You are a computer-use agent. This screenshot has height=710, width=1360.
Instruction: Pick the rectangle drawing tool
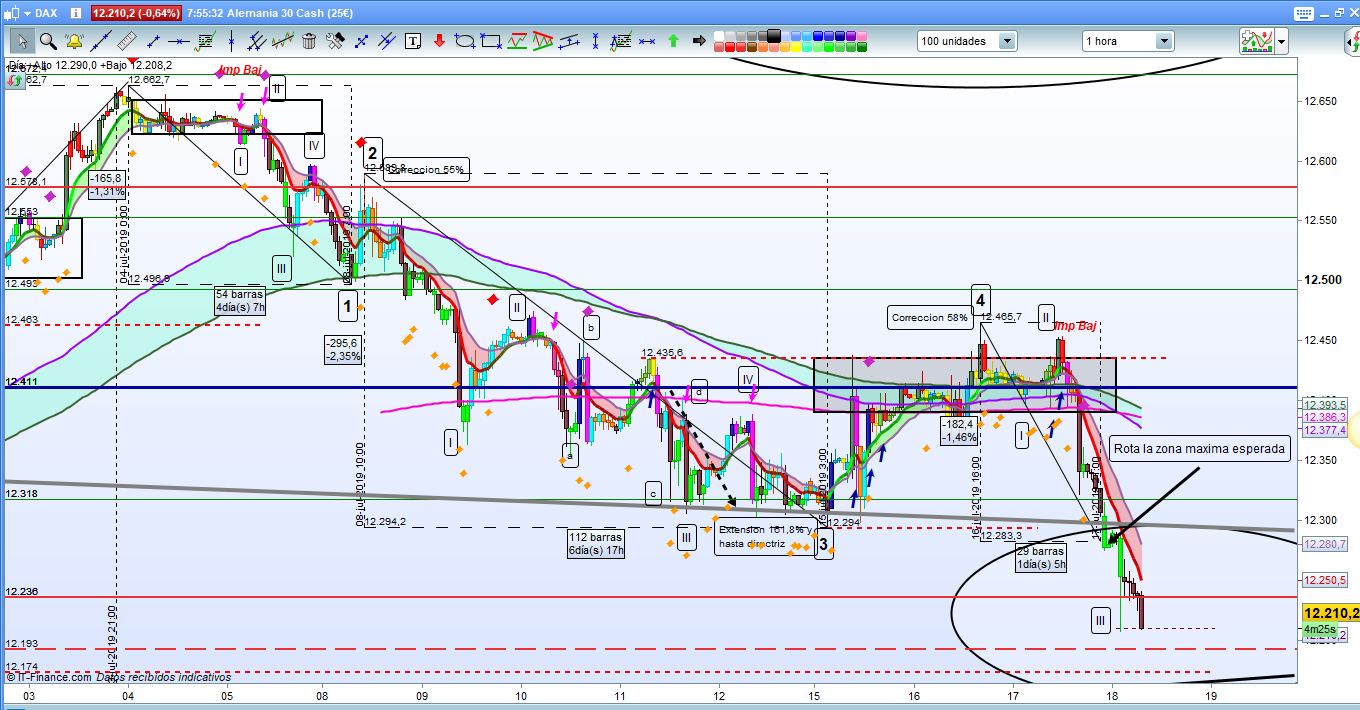(490, 41)
